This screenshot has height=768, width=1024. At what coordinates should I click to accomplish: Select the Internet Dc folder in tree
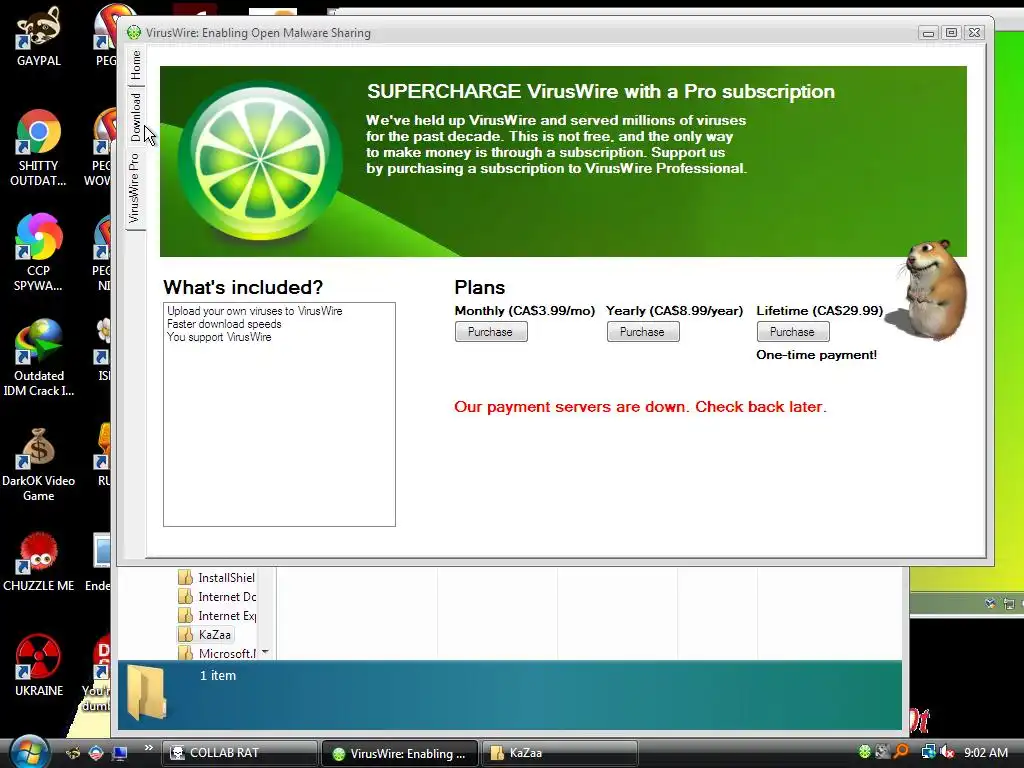pos(217,596)
